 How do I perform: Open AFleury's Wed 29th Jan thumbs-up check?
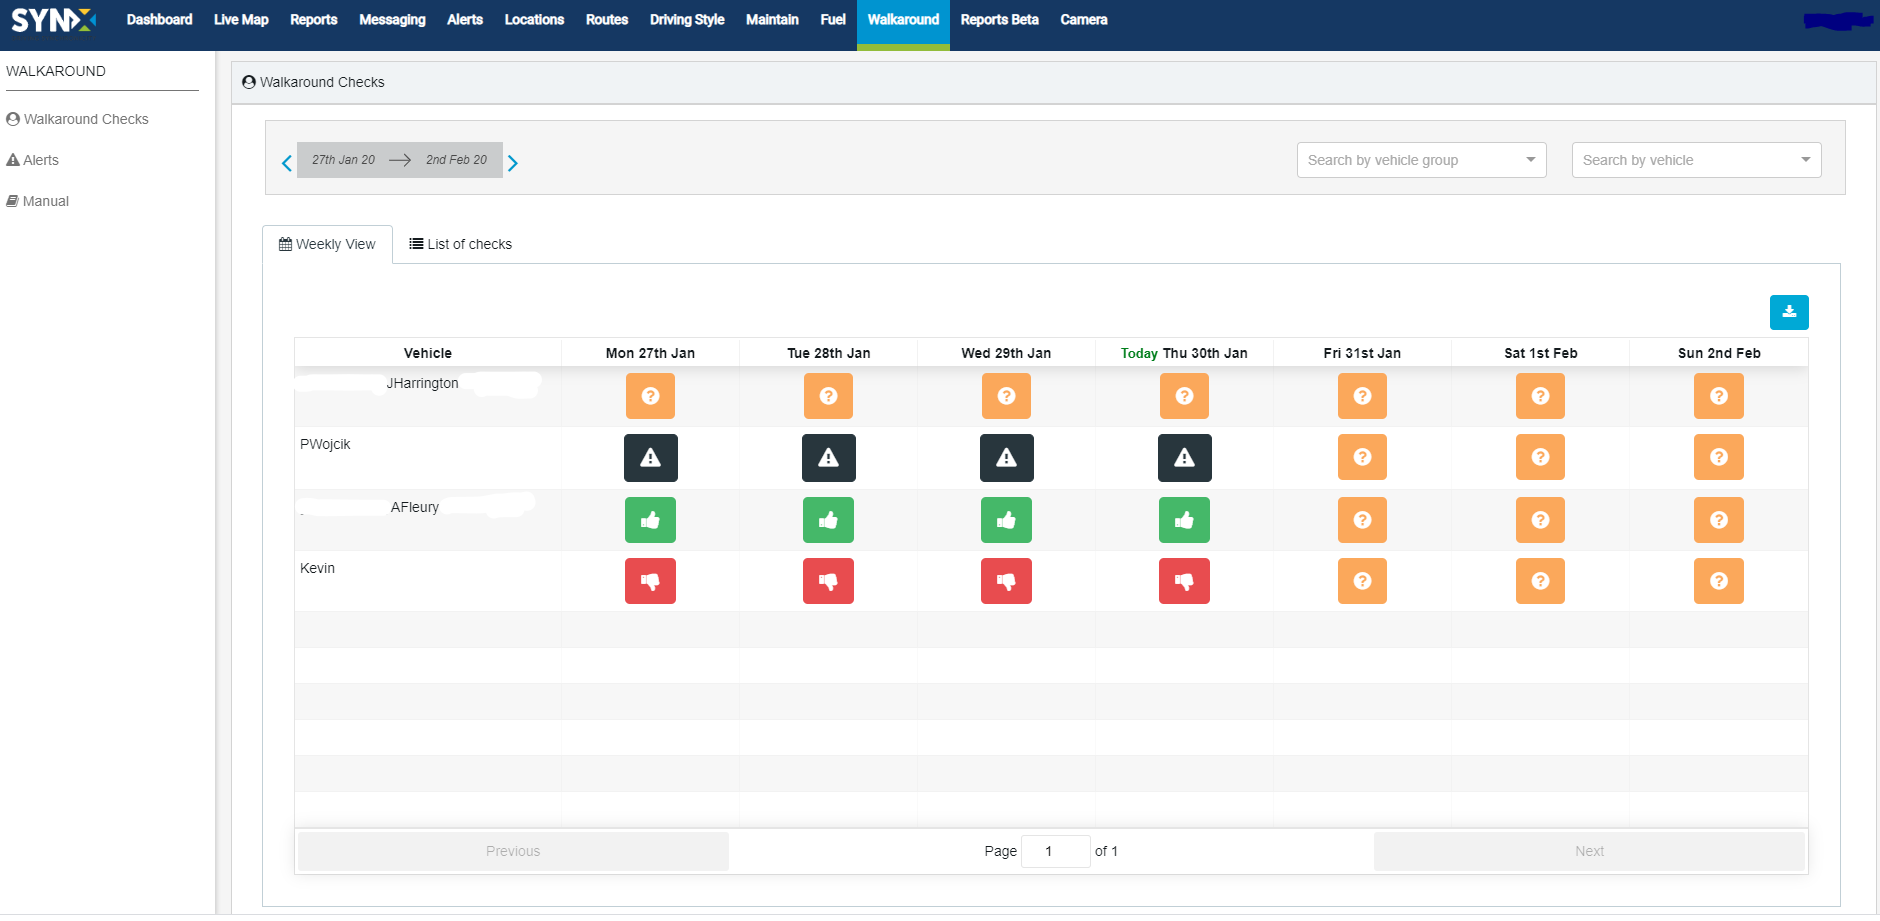(x=1006, y=520)
